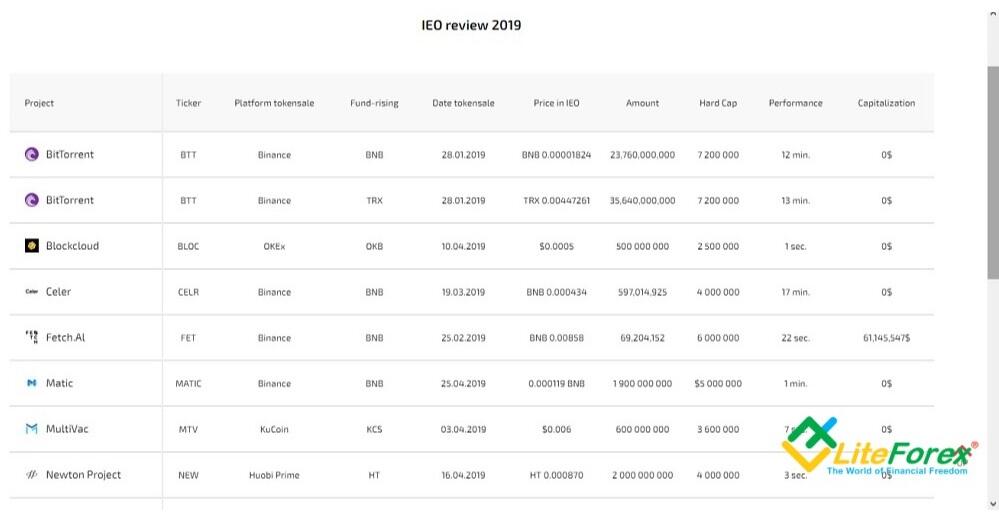Select the Performance column header

tap(795, 103)
